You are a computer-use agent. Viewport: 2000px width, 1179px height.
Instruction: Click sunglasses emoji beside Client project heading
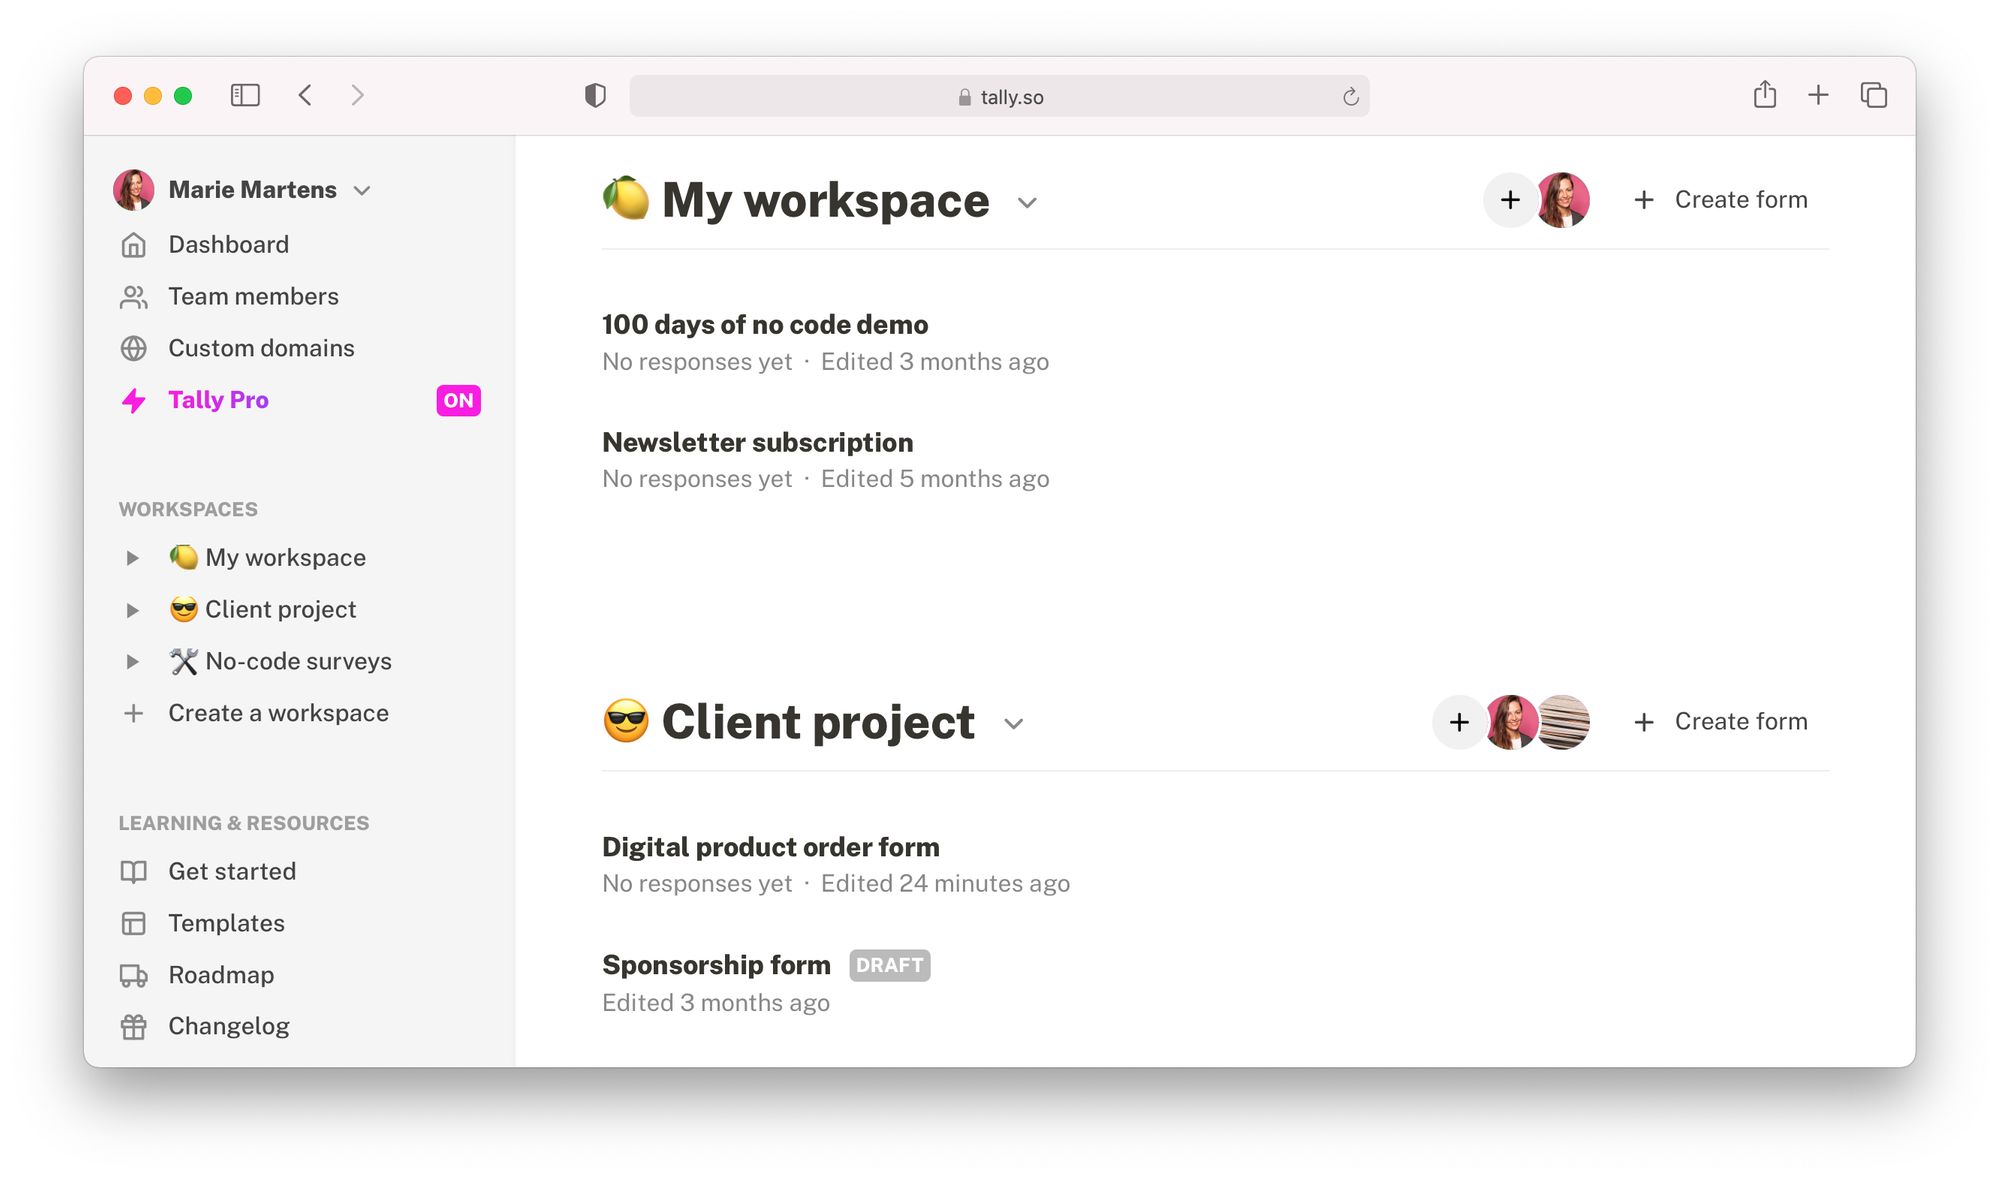pyautogui.click(x=626, y=721)
